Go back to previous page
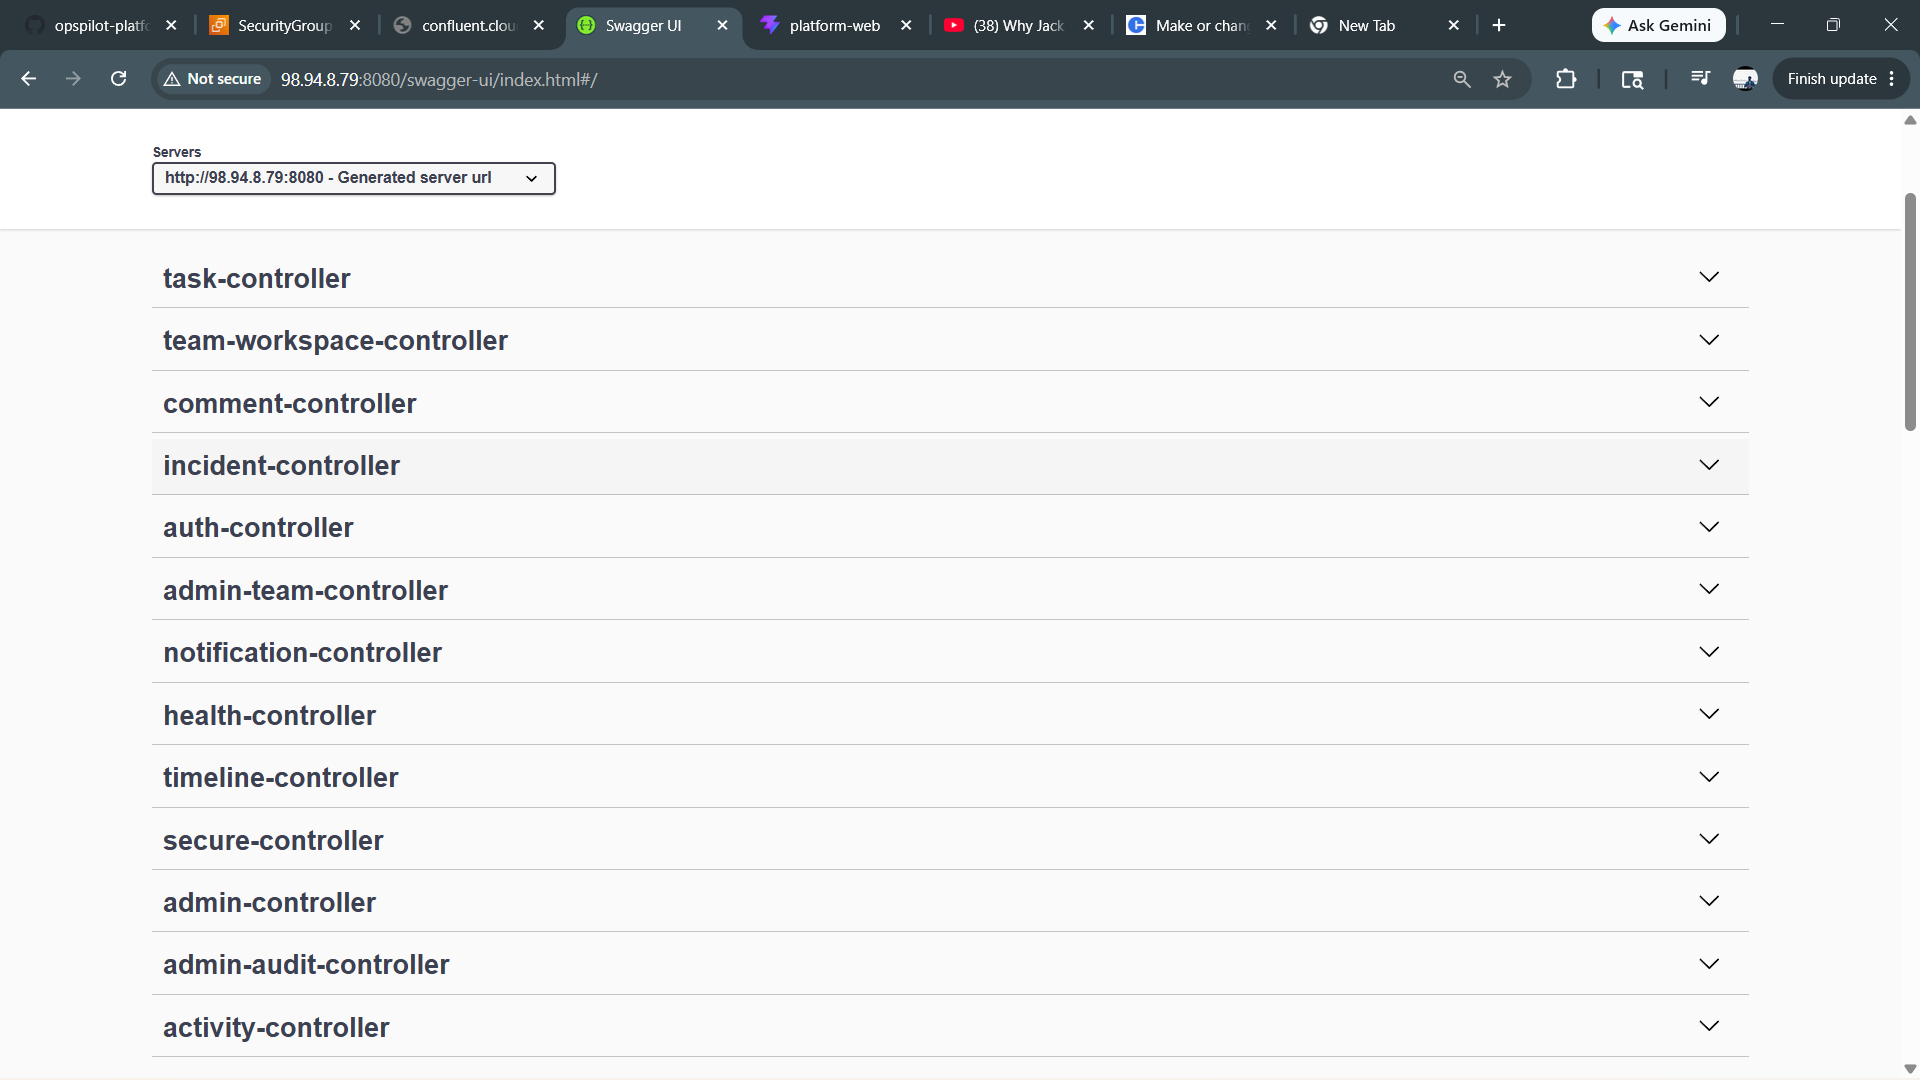Viewport: 1920px width, 1080px height. coord(28,79)
